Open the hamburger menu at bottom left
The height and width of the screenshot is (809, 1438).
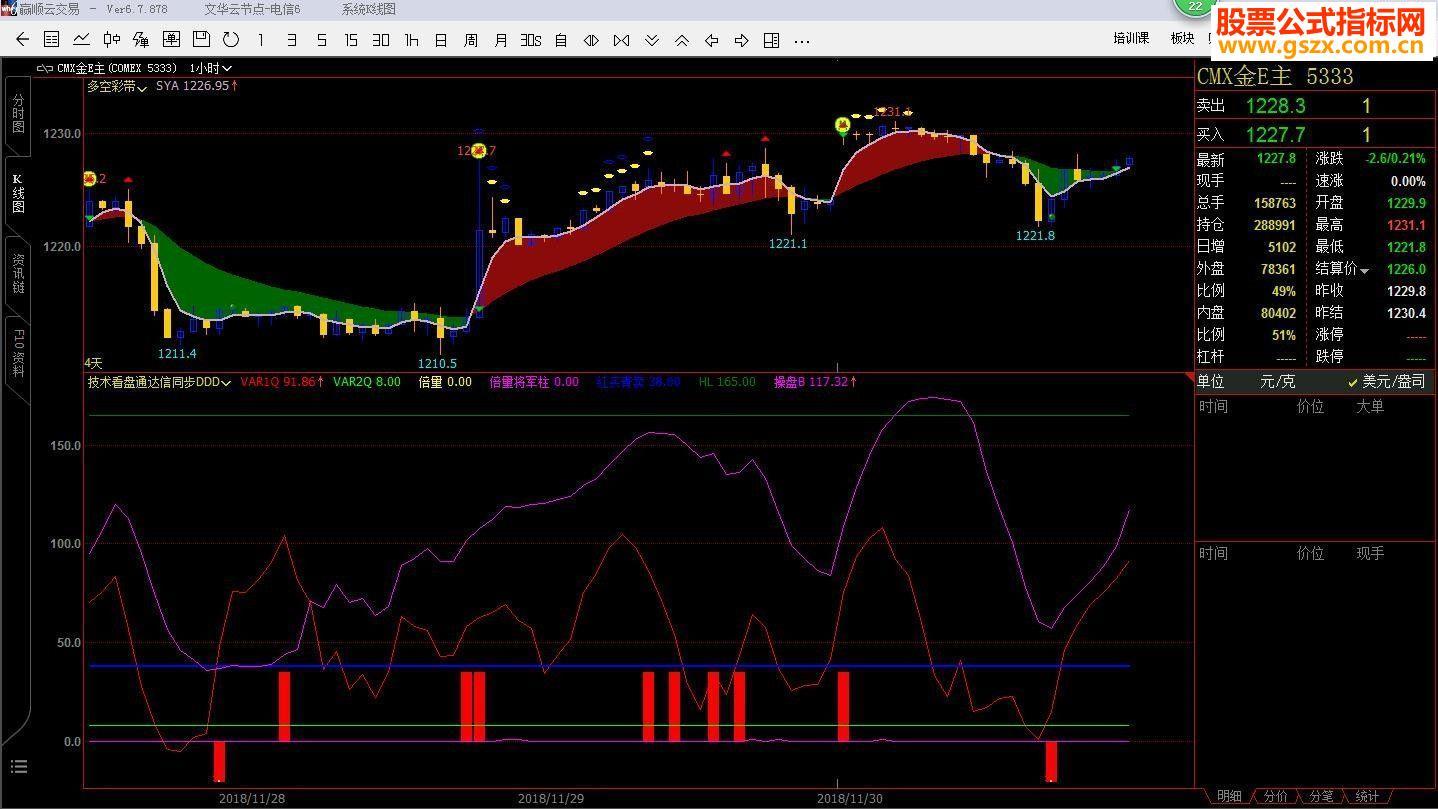19,767
